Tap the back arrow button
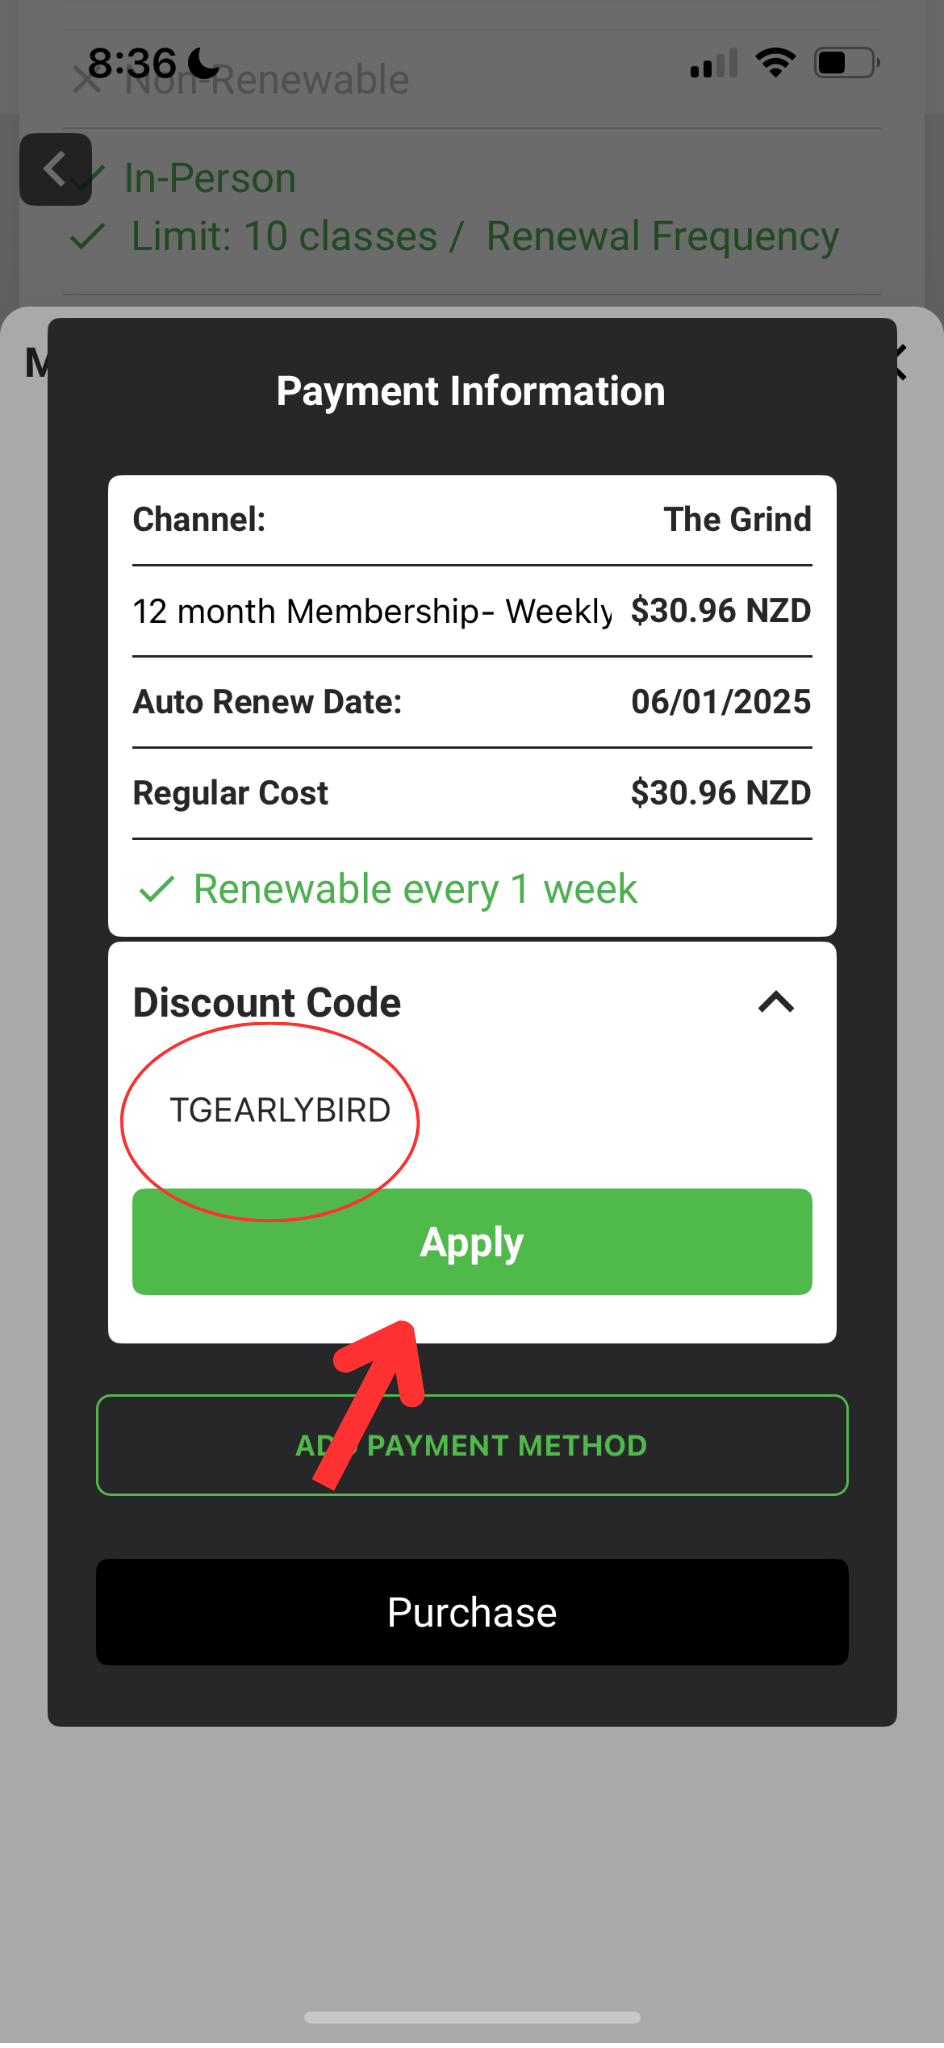 pos(56,169)
